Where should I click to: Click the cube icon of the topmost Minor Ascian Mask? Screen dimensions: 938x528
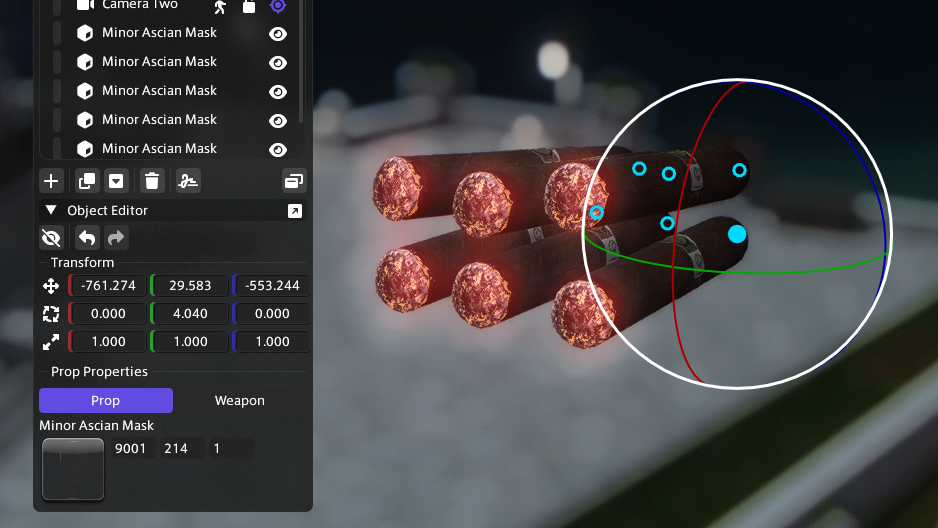pos(85,33)
